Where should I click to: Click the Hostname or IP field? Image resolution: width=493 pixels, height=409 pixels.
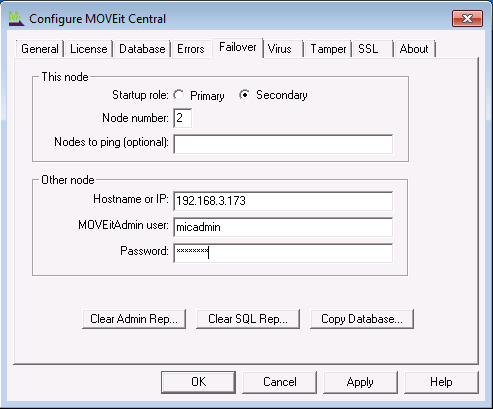click(x=283, y=201)
